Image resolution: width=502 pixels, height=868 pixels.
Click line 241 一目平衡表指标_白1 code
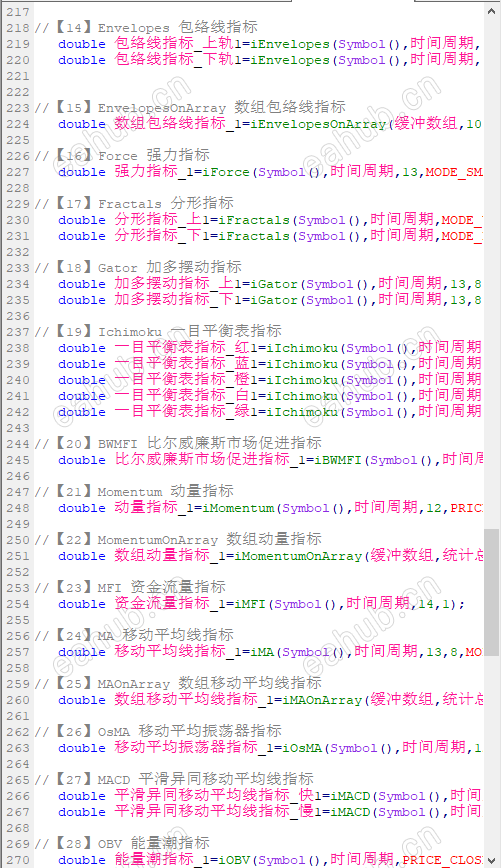pyautogui.click(x=270, y=396)
